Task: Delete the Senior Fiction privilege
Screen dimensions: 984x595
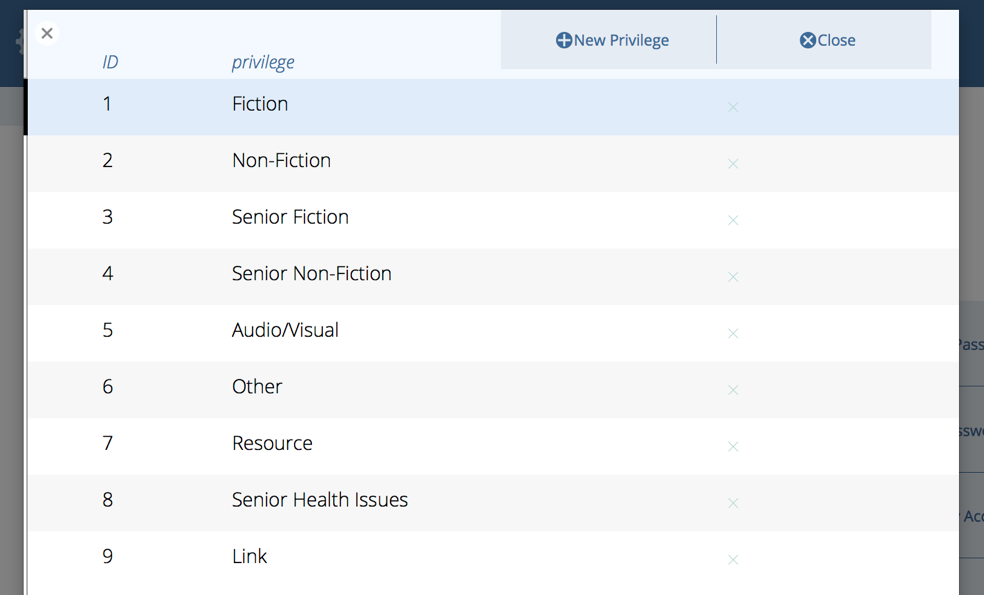Action: coord(733,220)
